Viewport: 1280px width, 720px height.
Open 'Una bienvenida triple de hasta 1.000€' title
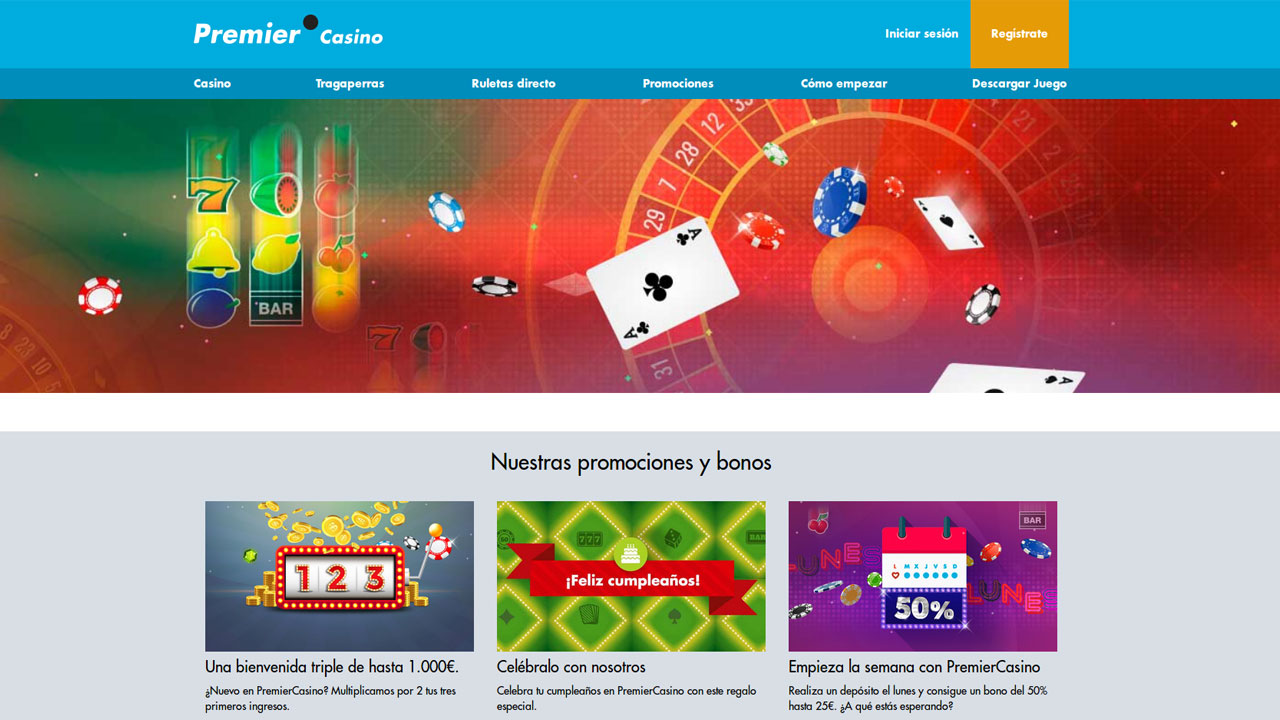tap(332, 667)
